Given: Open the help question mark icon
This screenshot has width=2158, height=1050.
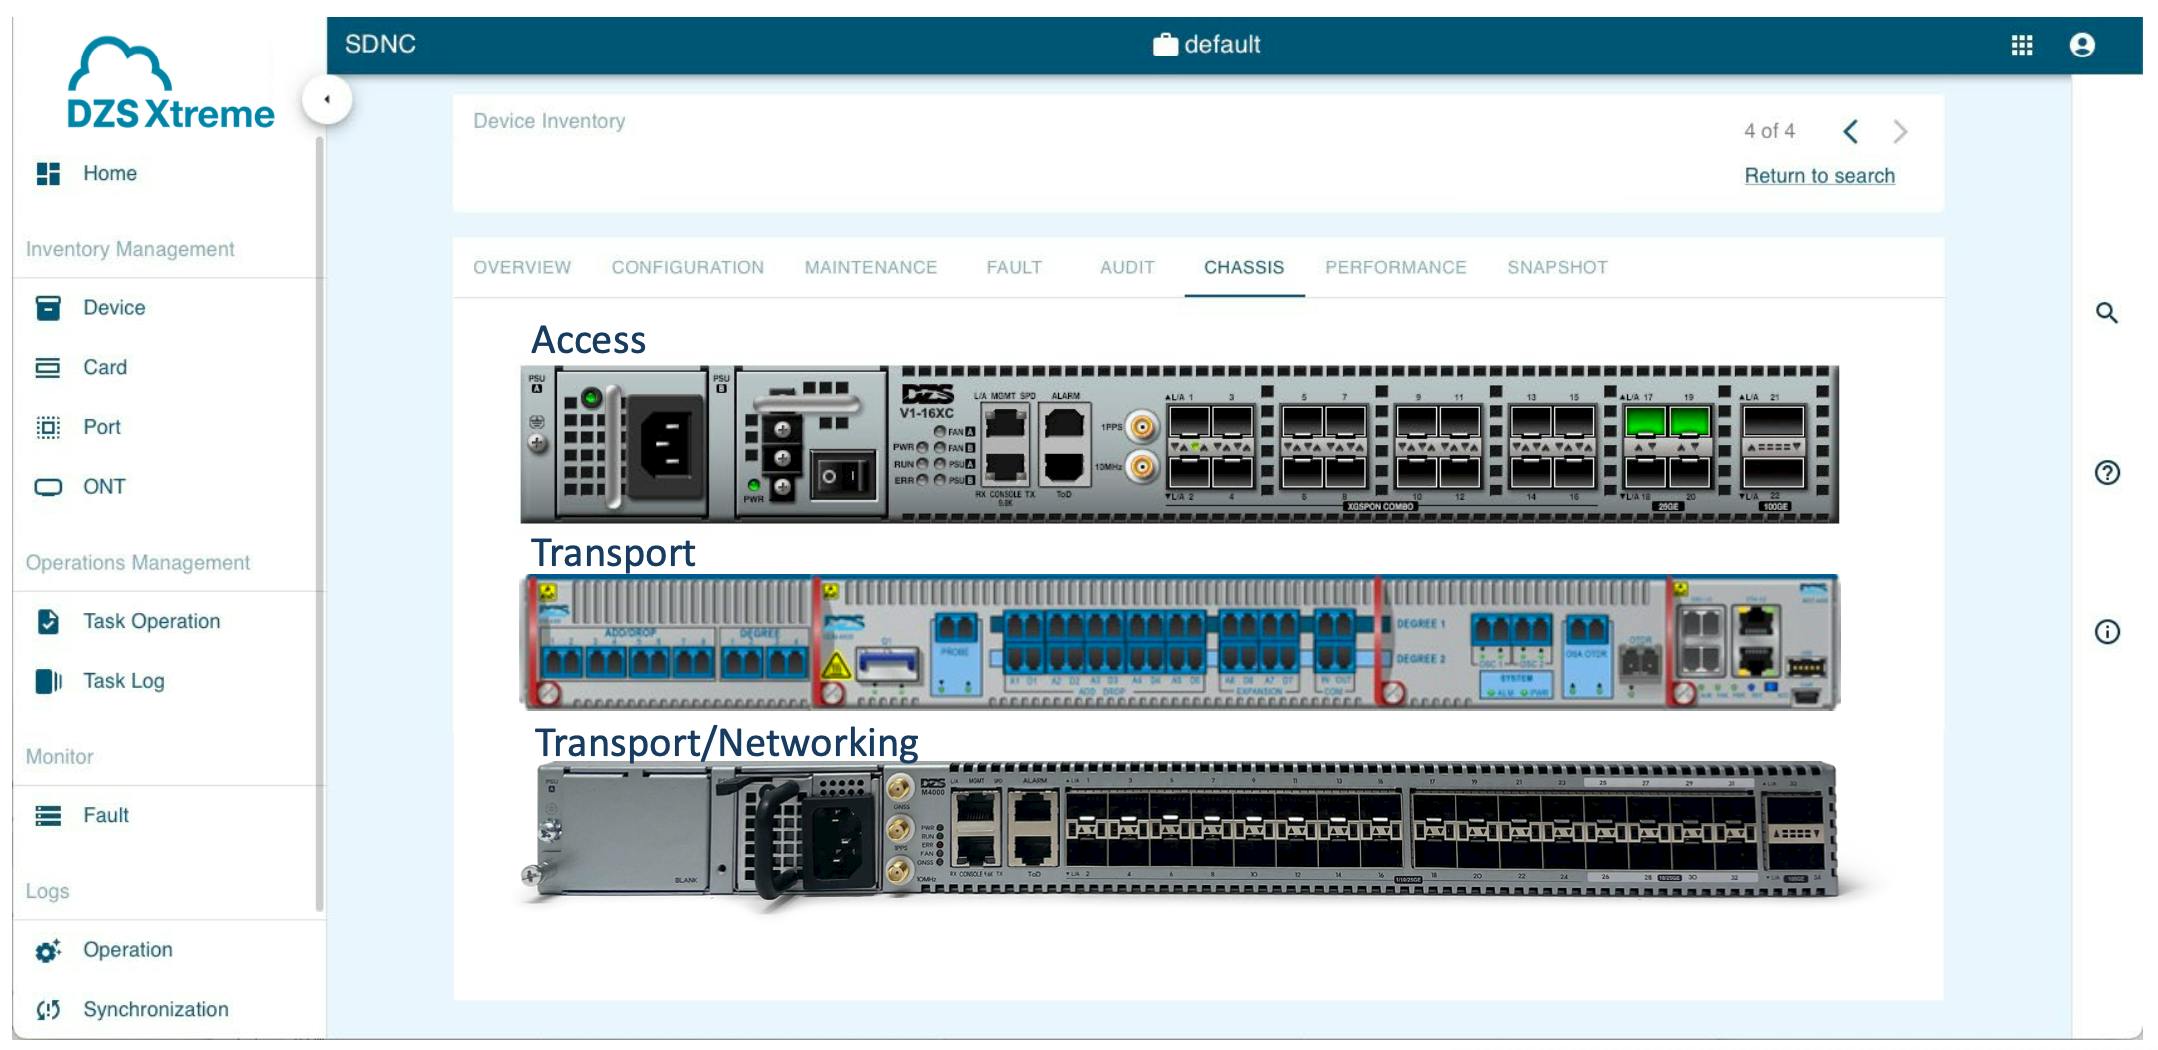Looking at the screenshot, I should [x=2106, y=472].
